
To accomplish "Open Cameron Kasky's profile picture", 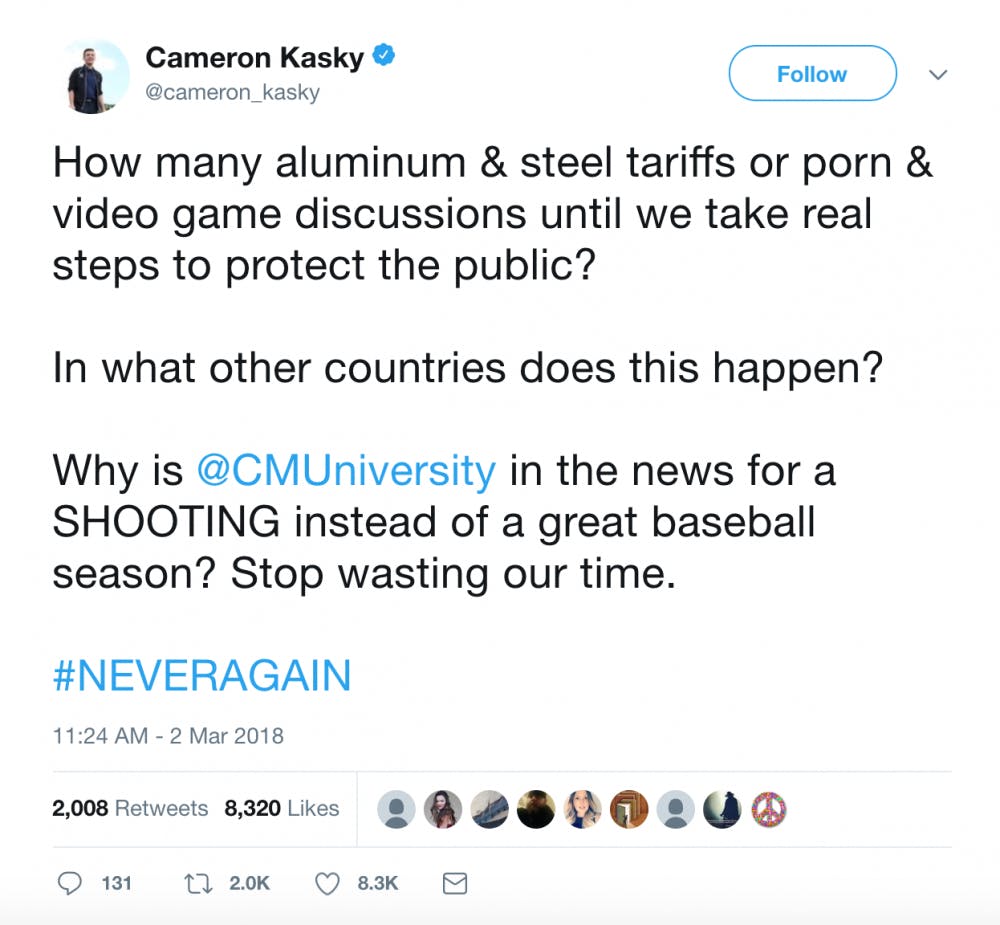I will click(x=93, y=76).
